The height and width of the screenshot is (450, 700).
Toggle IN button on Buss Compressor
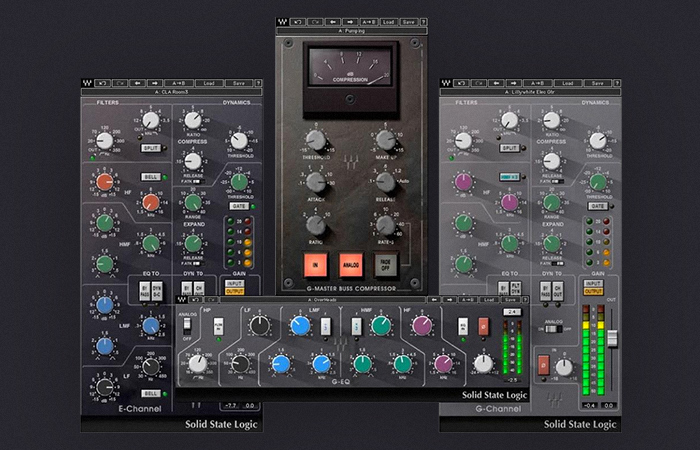[315, 265]
